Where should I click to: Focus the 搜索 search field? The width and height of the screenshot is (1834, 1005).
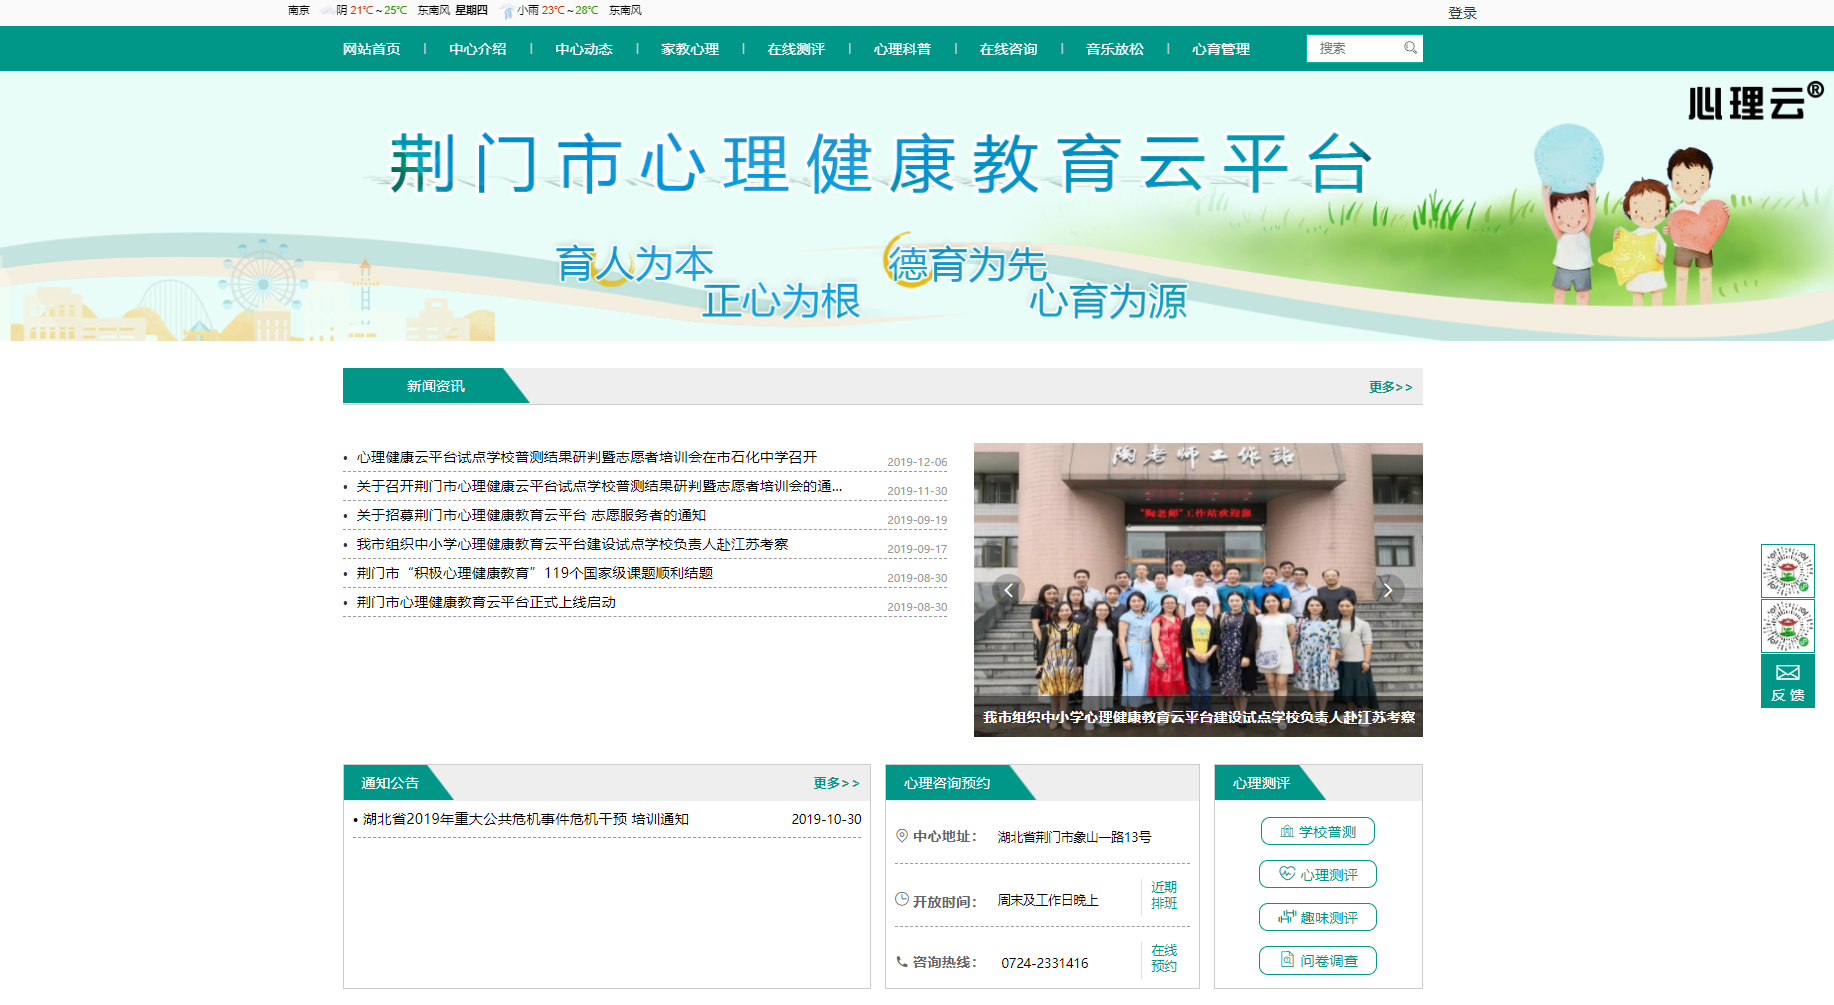1355,48
